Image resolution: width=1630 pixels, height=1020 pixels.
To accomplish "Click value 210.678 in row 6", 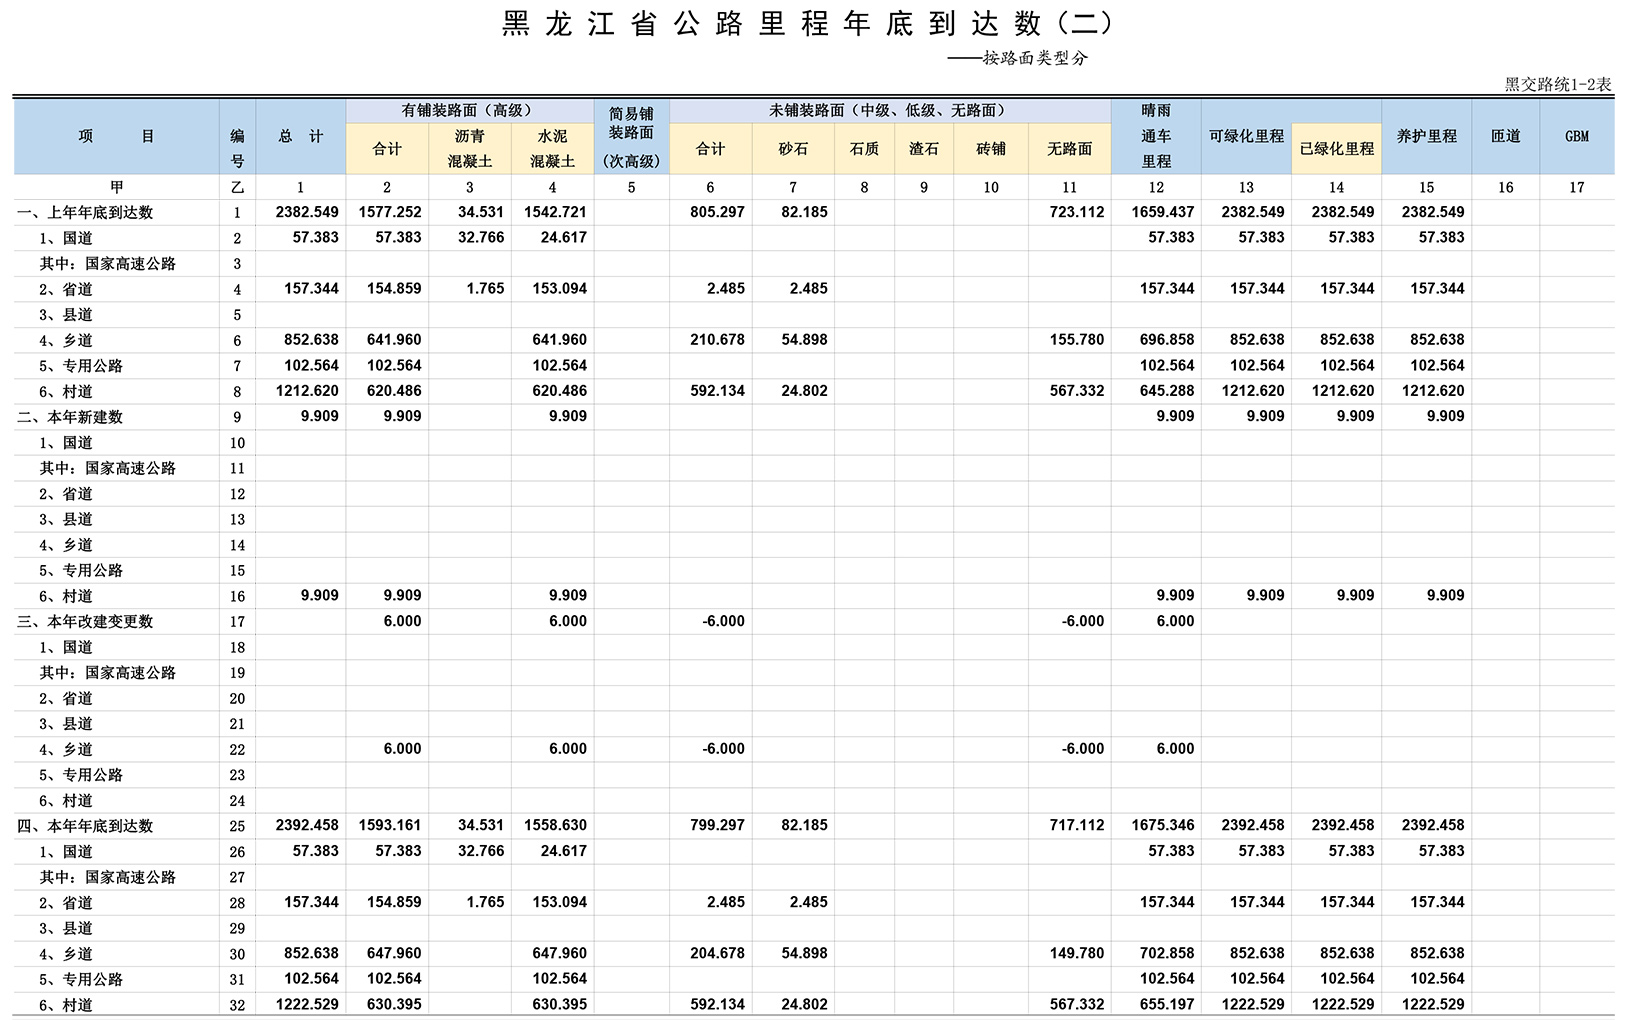I will [717, 340].
